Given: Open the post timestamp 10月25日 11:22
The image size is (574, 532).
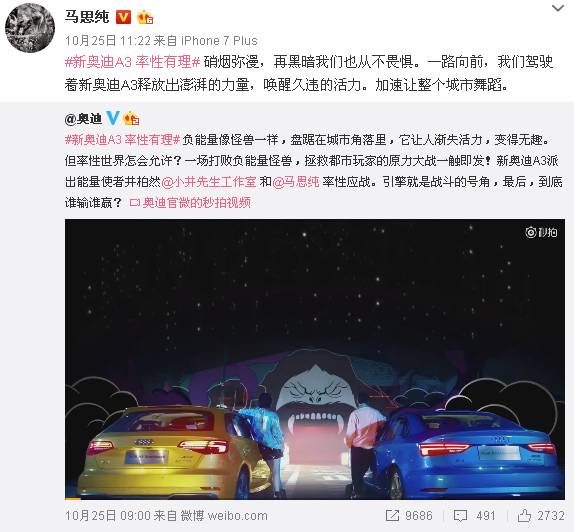Looking at the screenshot, I should (x=108, y=40).
